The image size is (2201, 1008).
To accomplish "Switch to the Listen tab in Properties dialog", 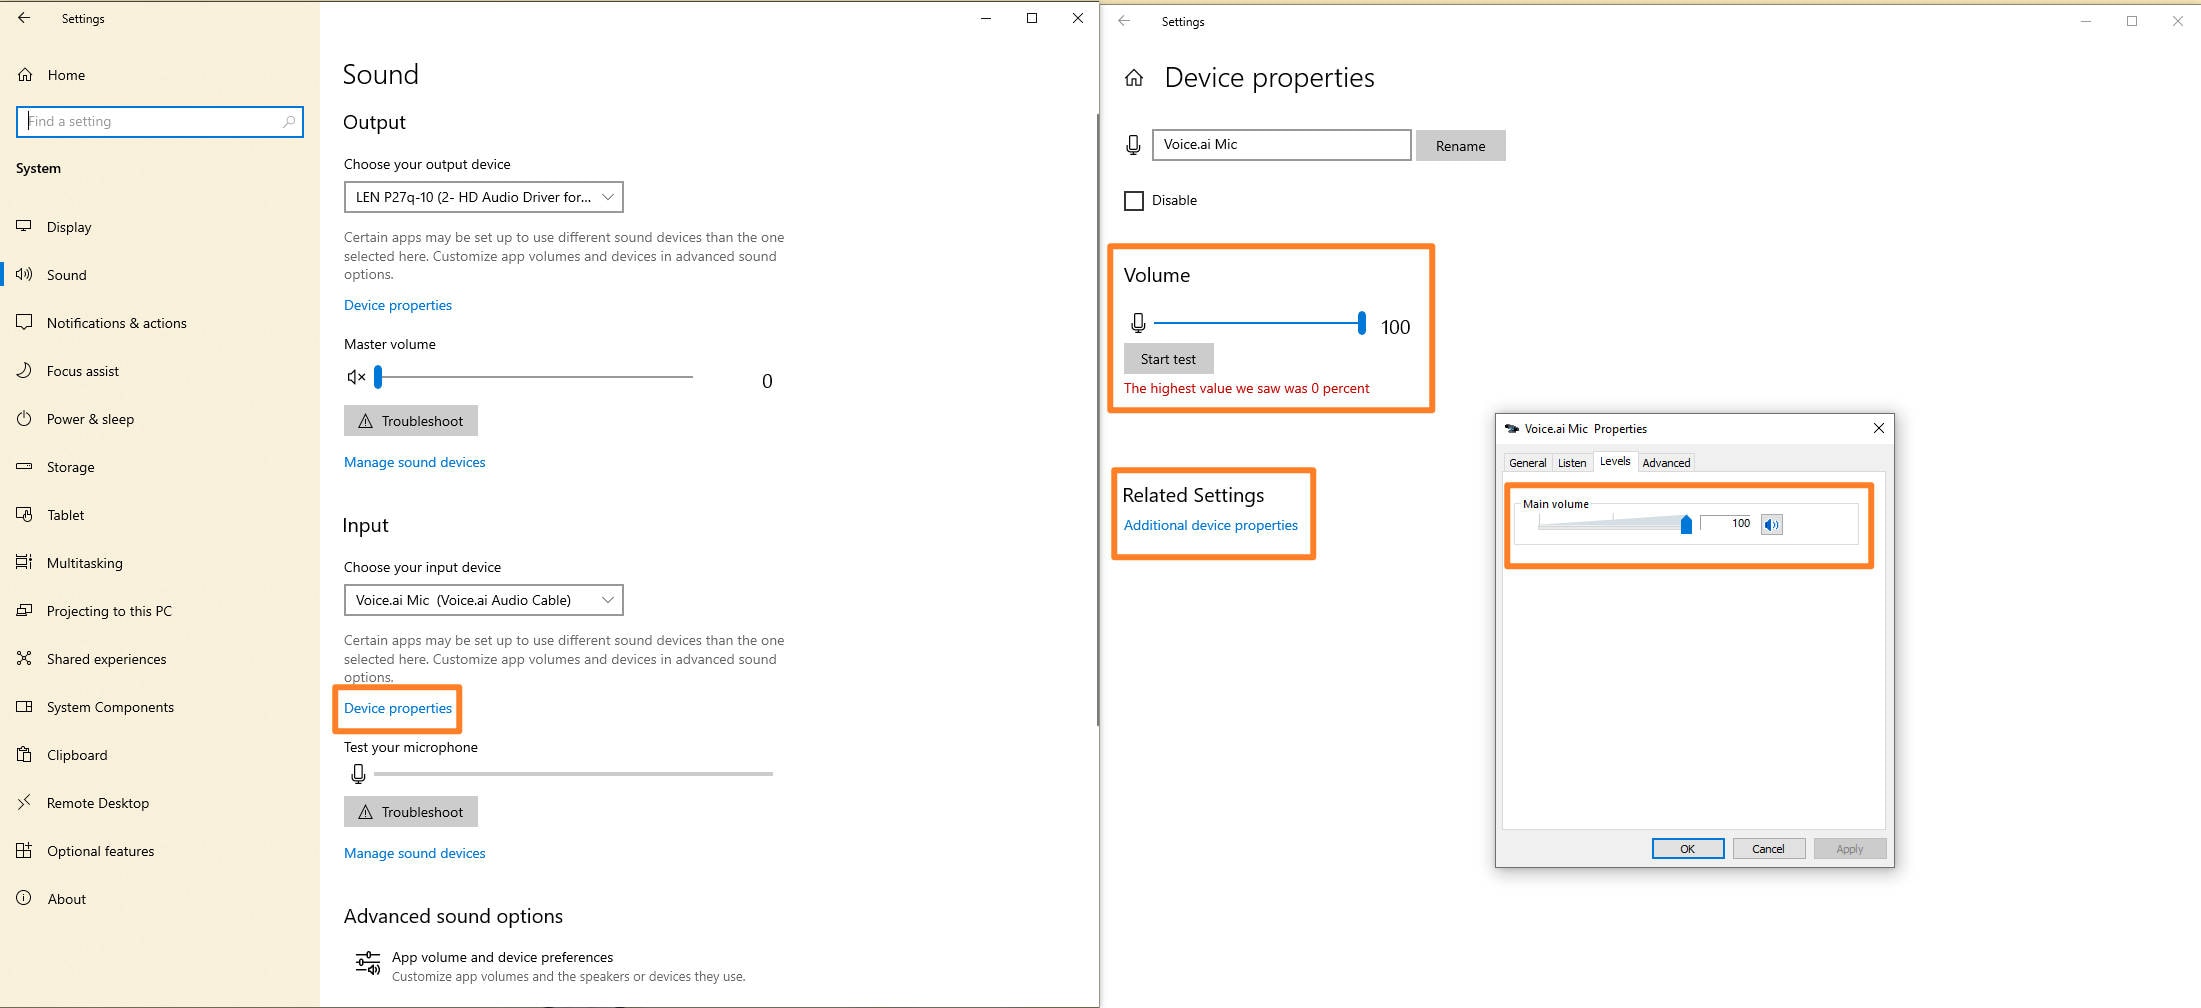I will (x=1572, y=463).
